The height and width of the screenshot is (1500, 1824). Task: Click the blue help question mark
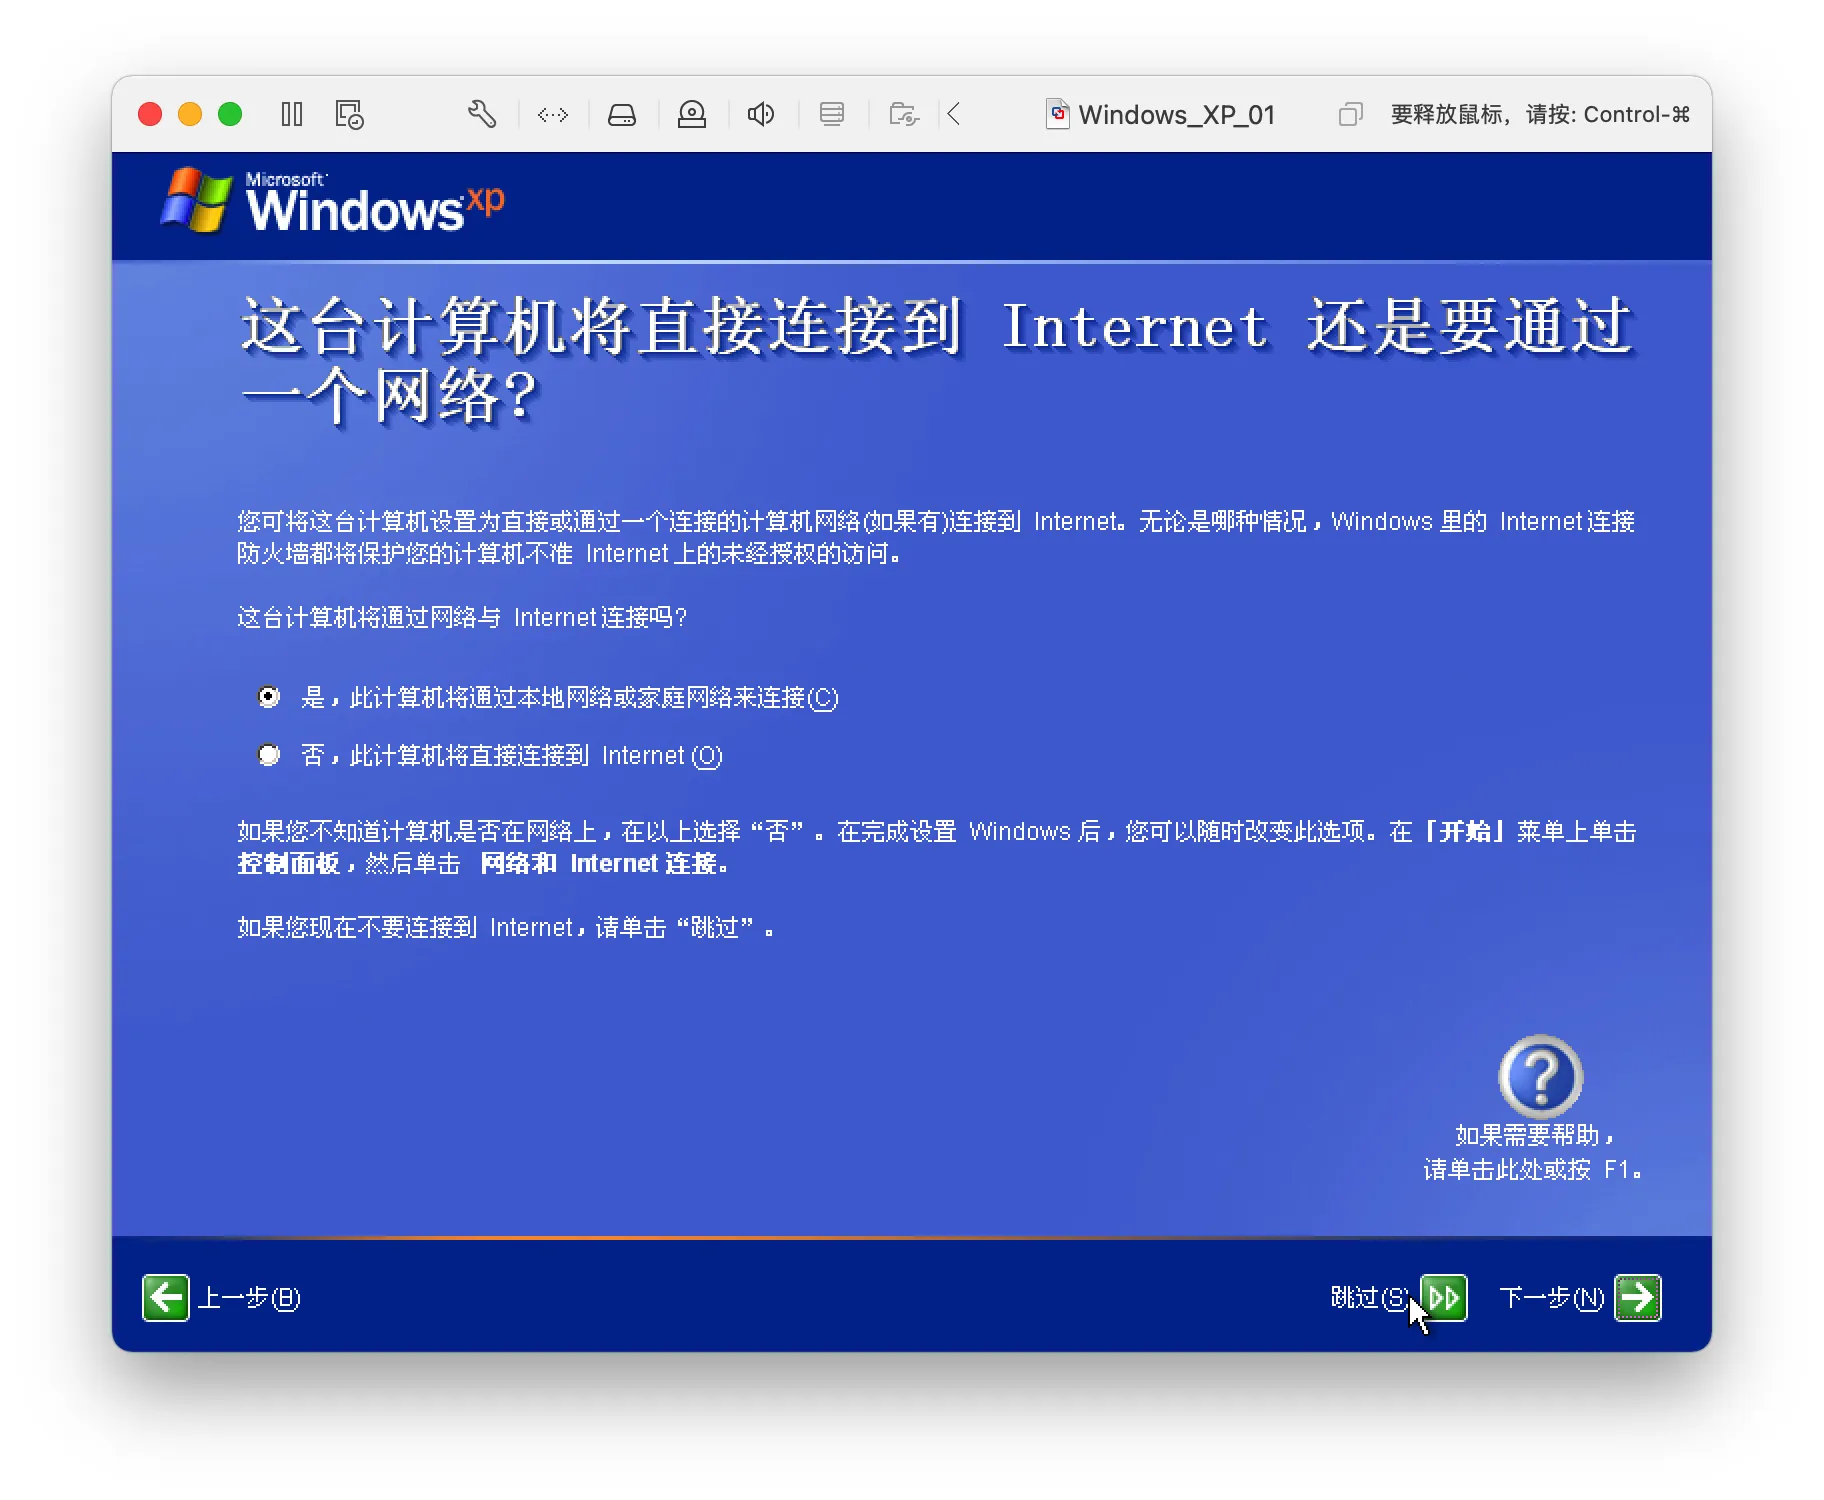point(1540,1077)
